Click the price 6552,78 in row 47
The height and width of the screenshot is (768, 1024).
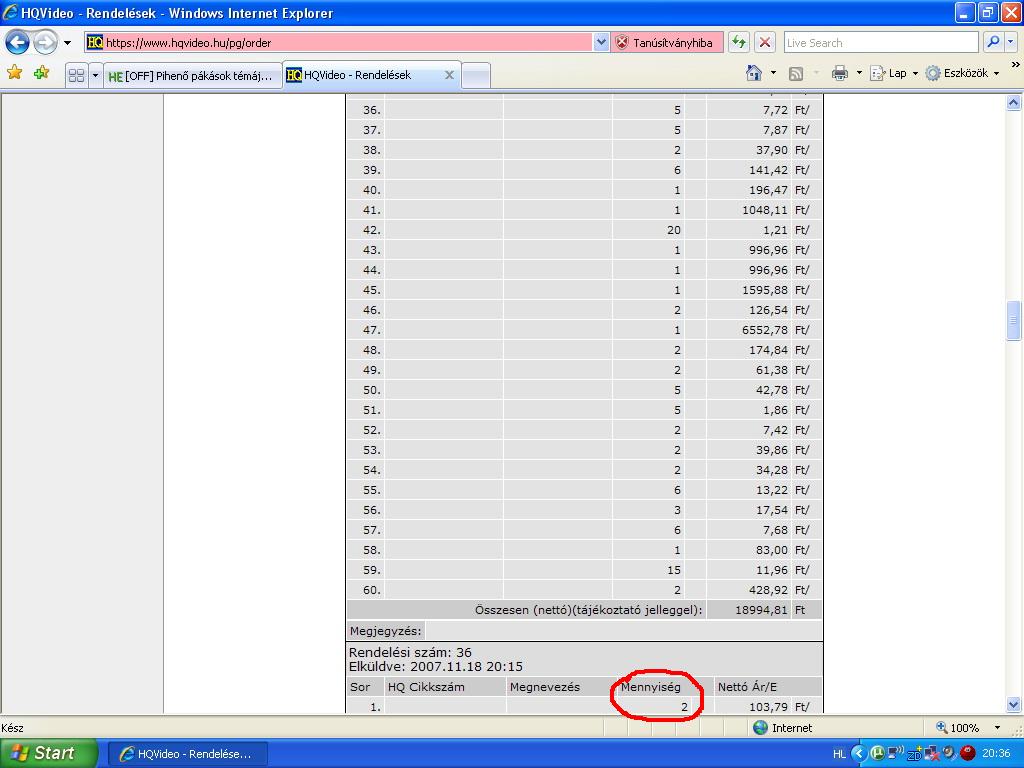tap(765, 330)
